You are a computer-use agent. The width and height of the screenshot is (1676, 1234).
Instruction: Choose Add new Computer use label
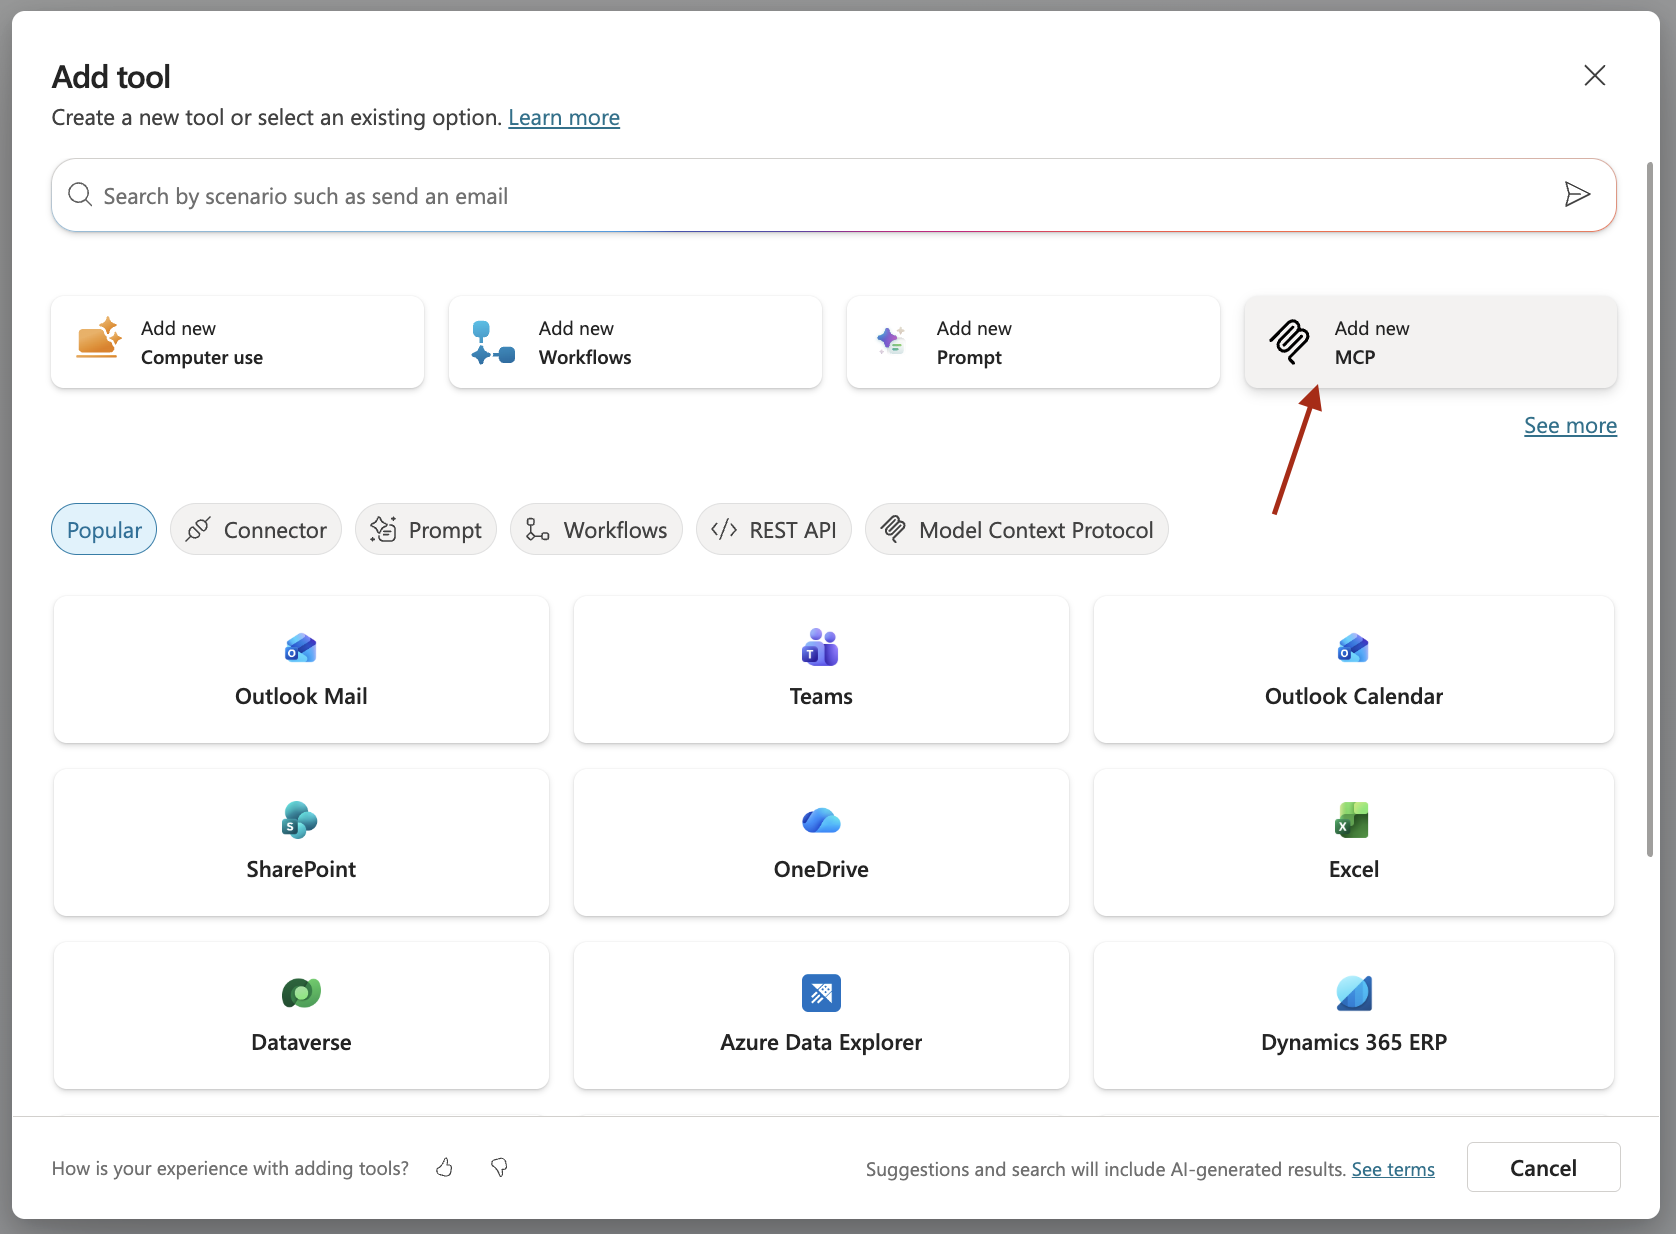[202, 342]
